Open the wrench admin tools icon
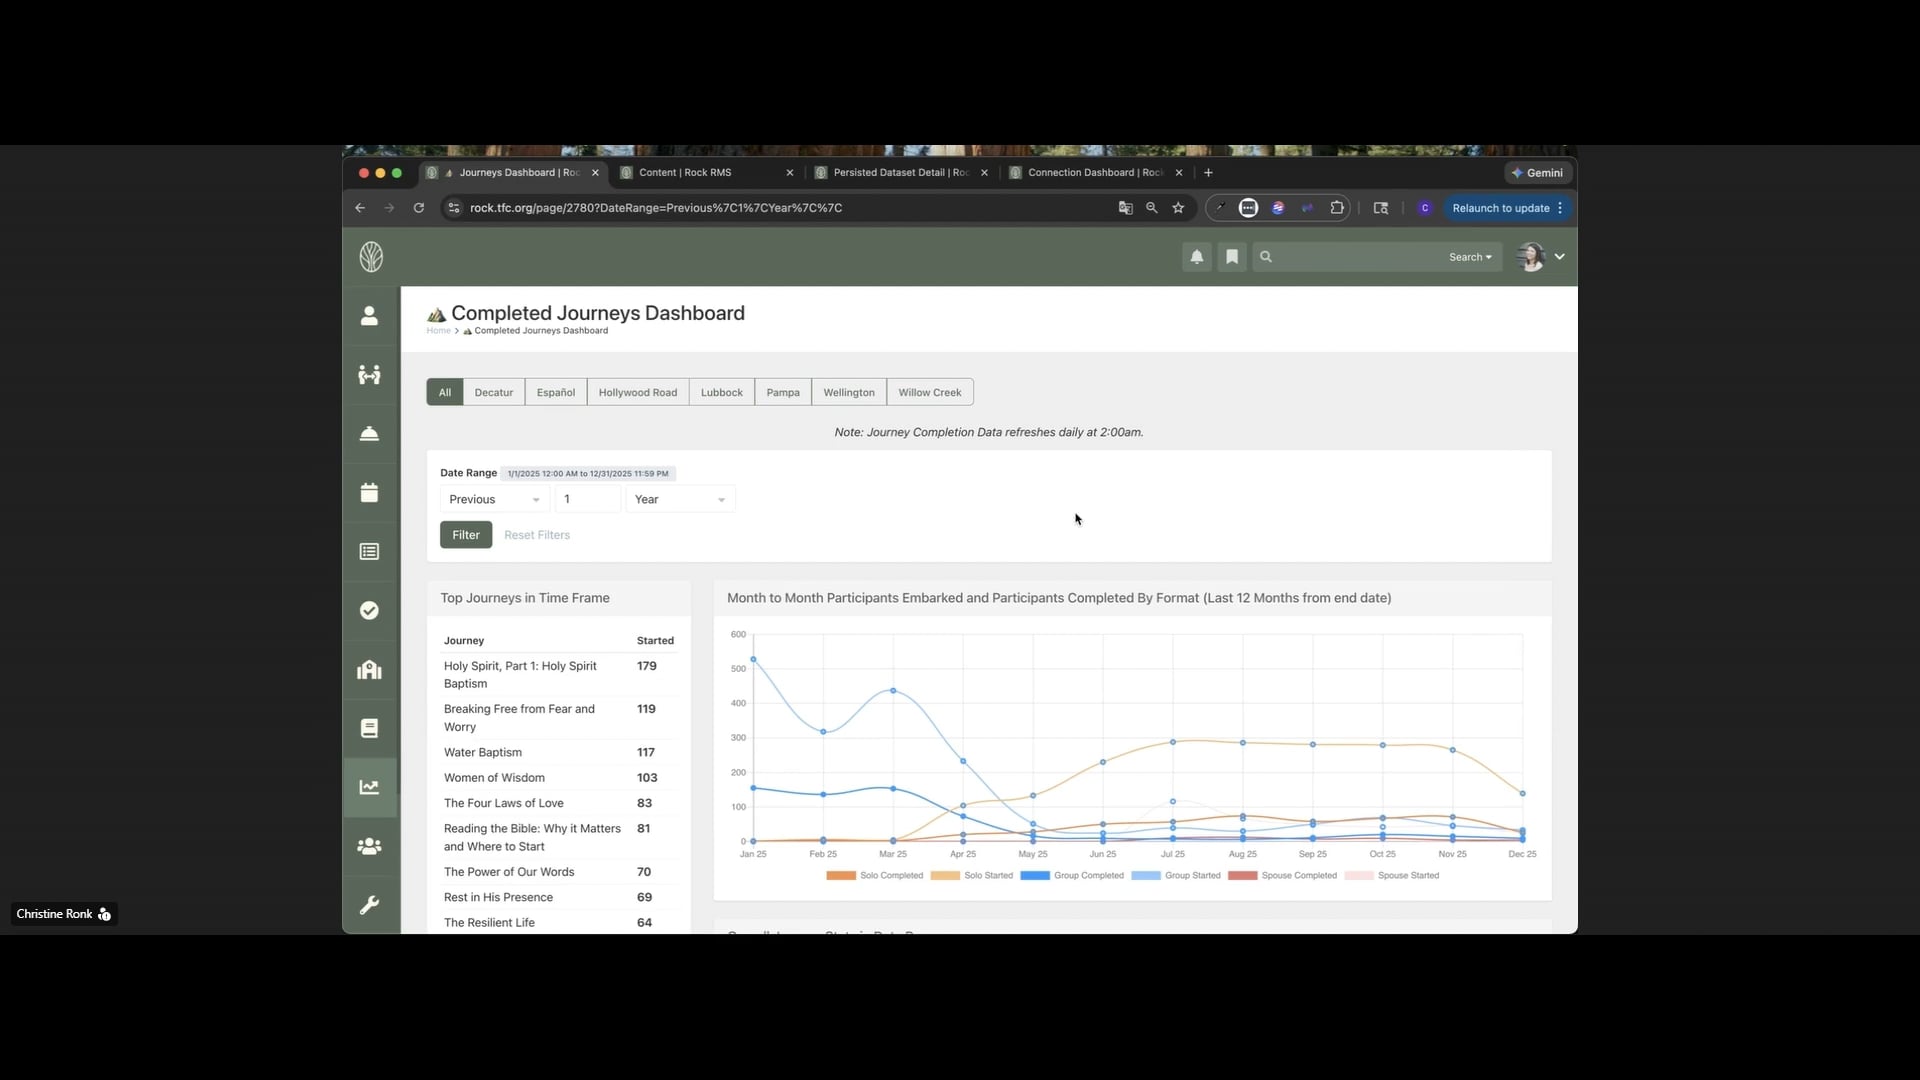 369,905
